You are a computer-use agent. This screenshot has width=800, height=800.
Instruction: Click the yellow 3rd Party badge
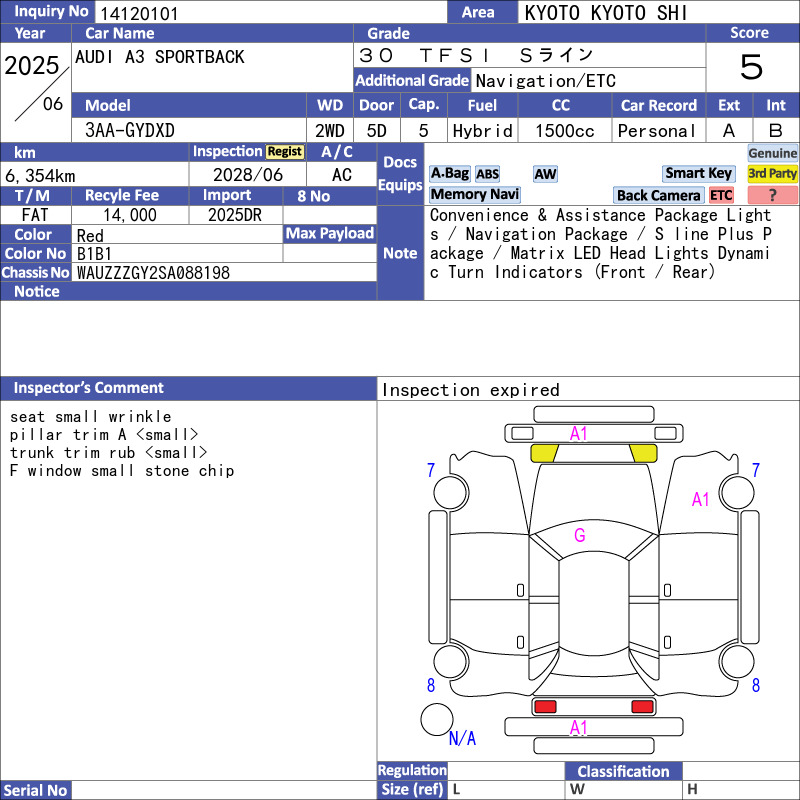[x=772, y=173]
